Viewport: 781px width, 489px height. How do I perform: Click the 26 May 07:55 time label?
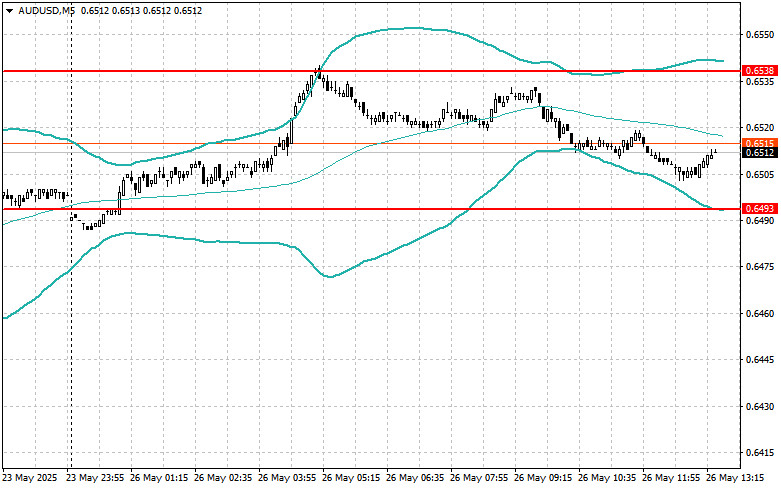click(479, 478)
